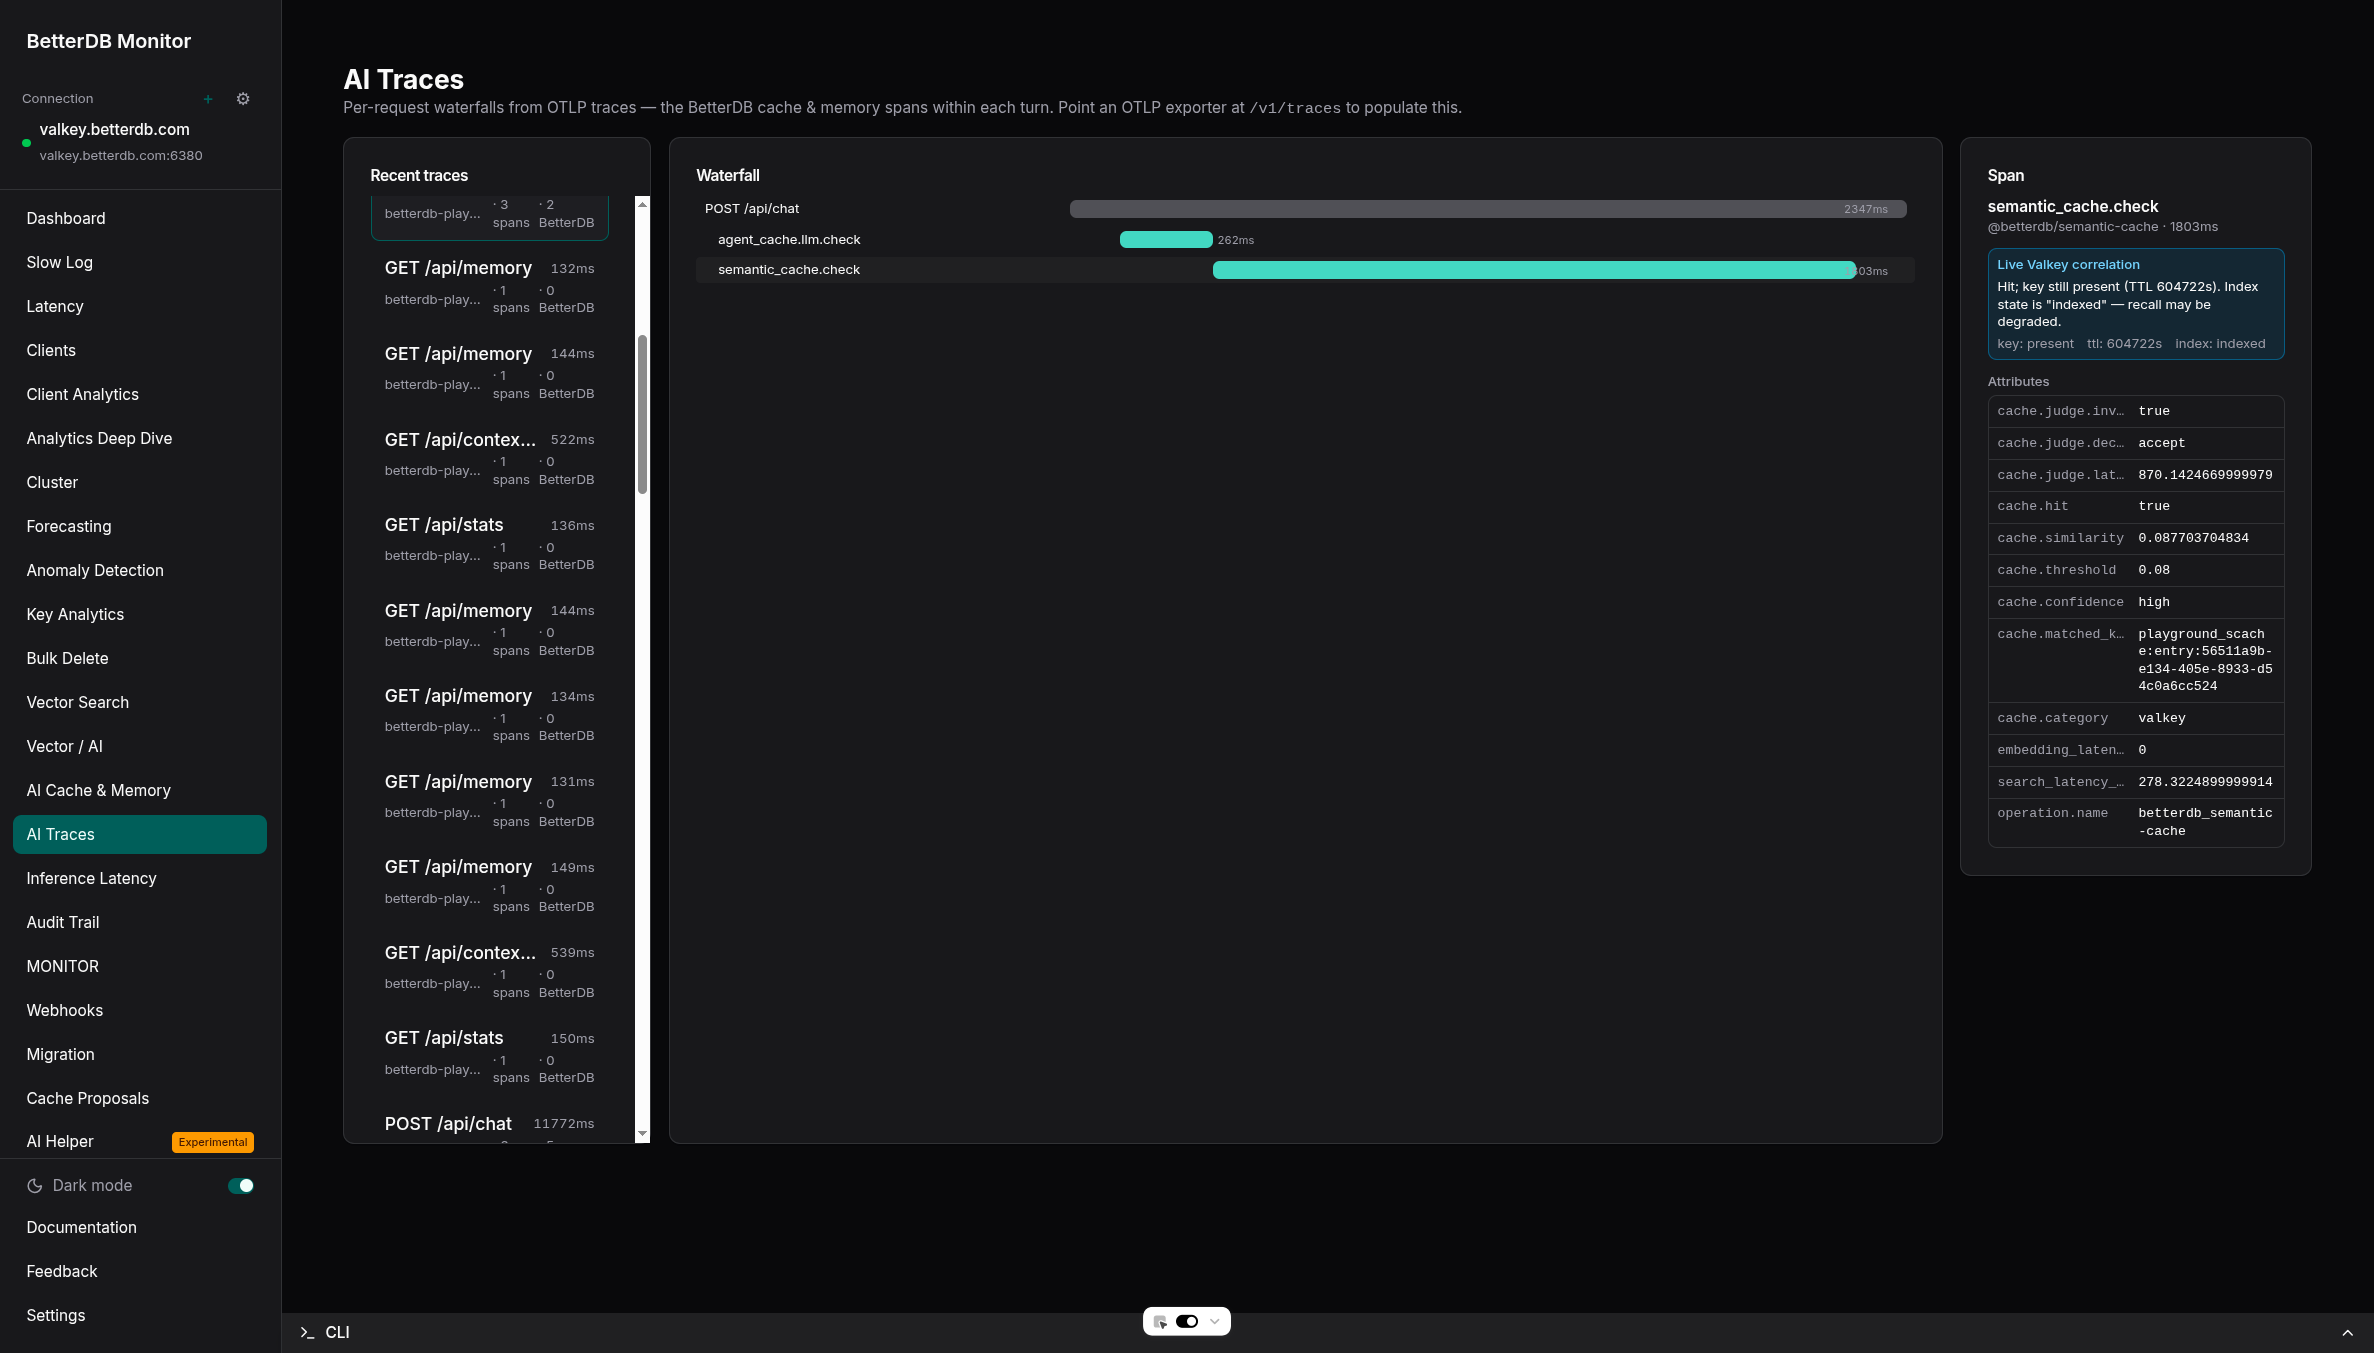Select GET /api/memory trace of 149ms

click(x=489, y=886)
